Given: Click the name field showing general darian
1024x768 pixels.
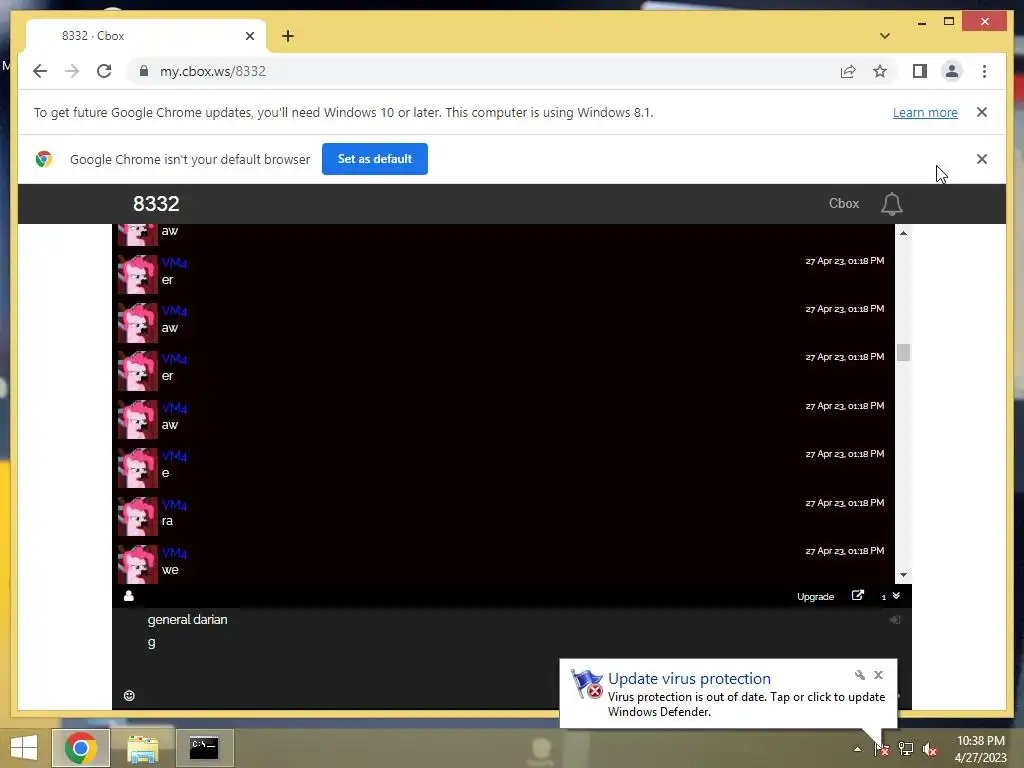Looking at the screenshot, I should 512,619.
